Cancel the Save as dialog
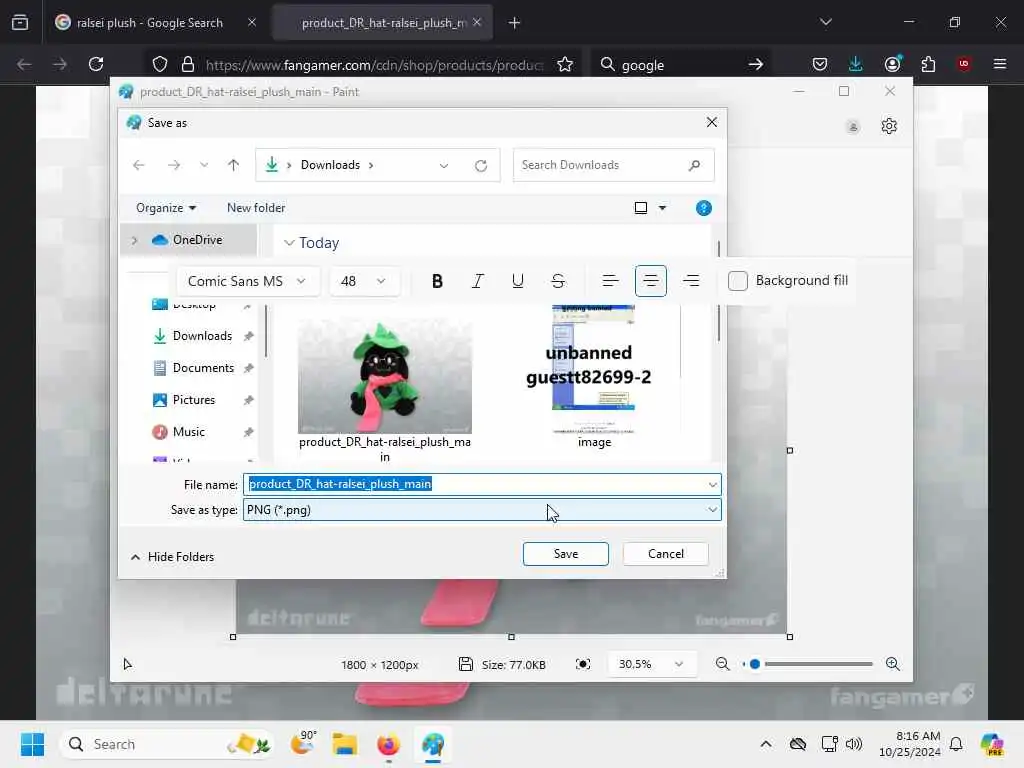The image size is (1024, 768). click(x=665, y=554)
